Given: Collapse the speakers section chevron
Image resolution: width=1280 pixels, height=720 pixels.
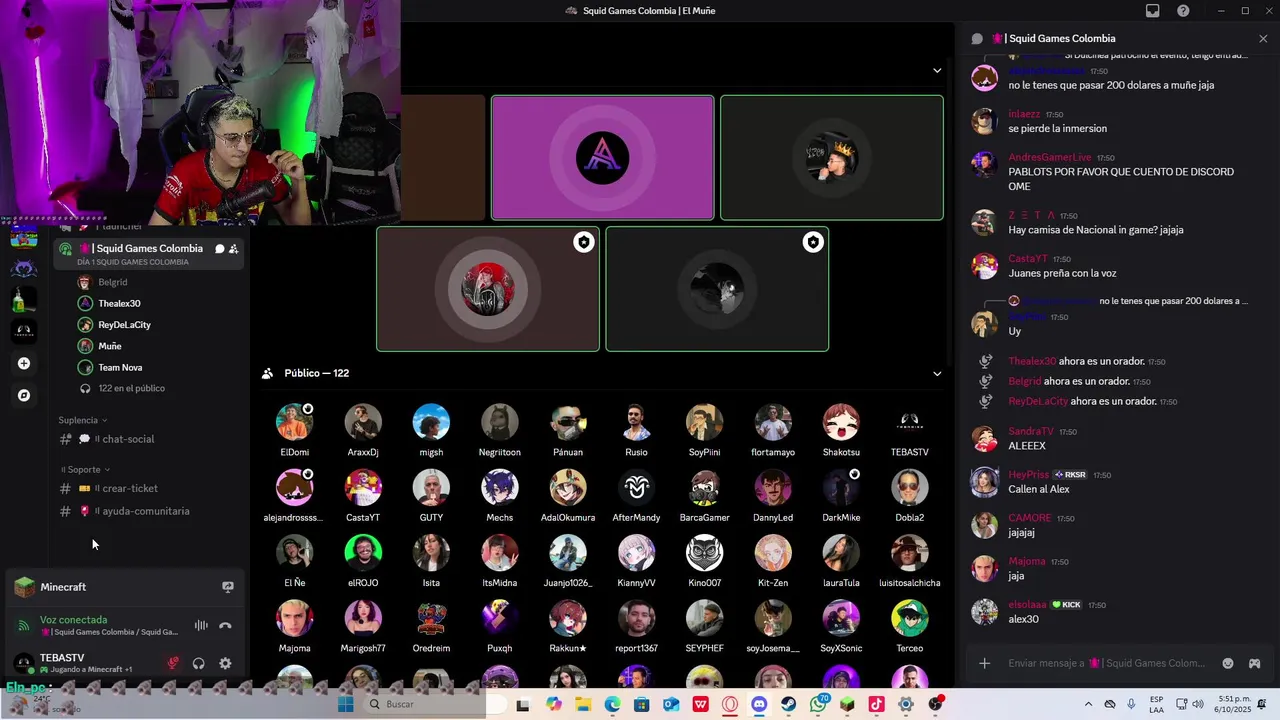Looking at the screenshot, I should pos(937,71).
